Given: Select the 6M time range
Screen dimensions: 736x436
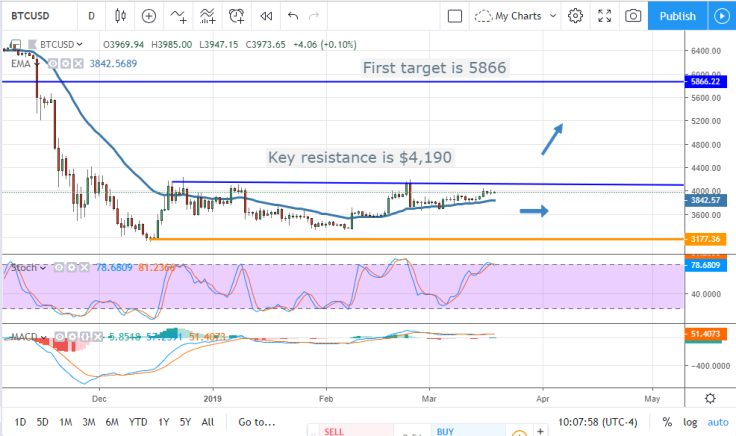Looking at the screenshot, I should click(x=112, y=422).
